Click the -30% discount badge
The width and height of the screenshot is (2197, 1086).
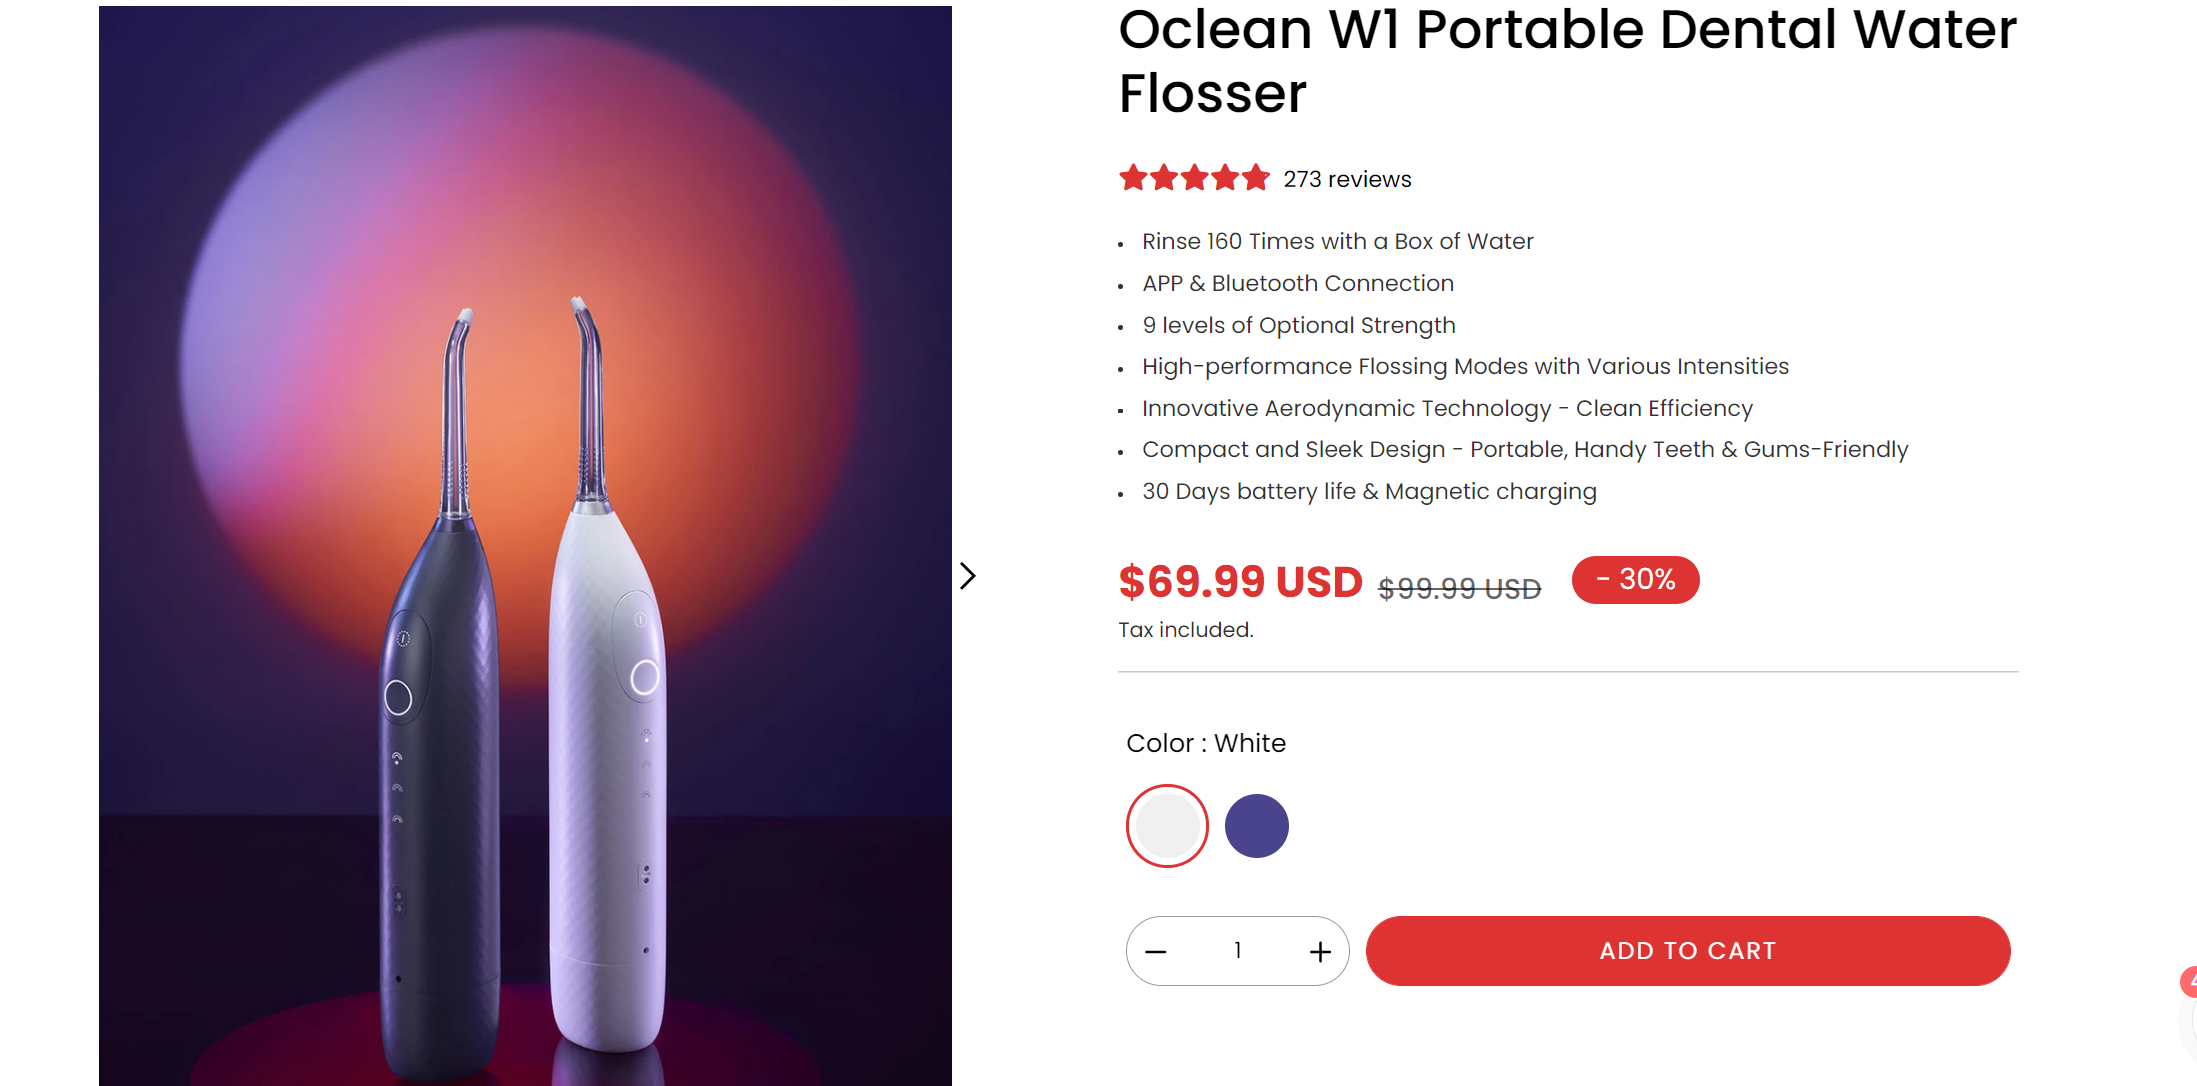(x=1635, y=580)
